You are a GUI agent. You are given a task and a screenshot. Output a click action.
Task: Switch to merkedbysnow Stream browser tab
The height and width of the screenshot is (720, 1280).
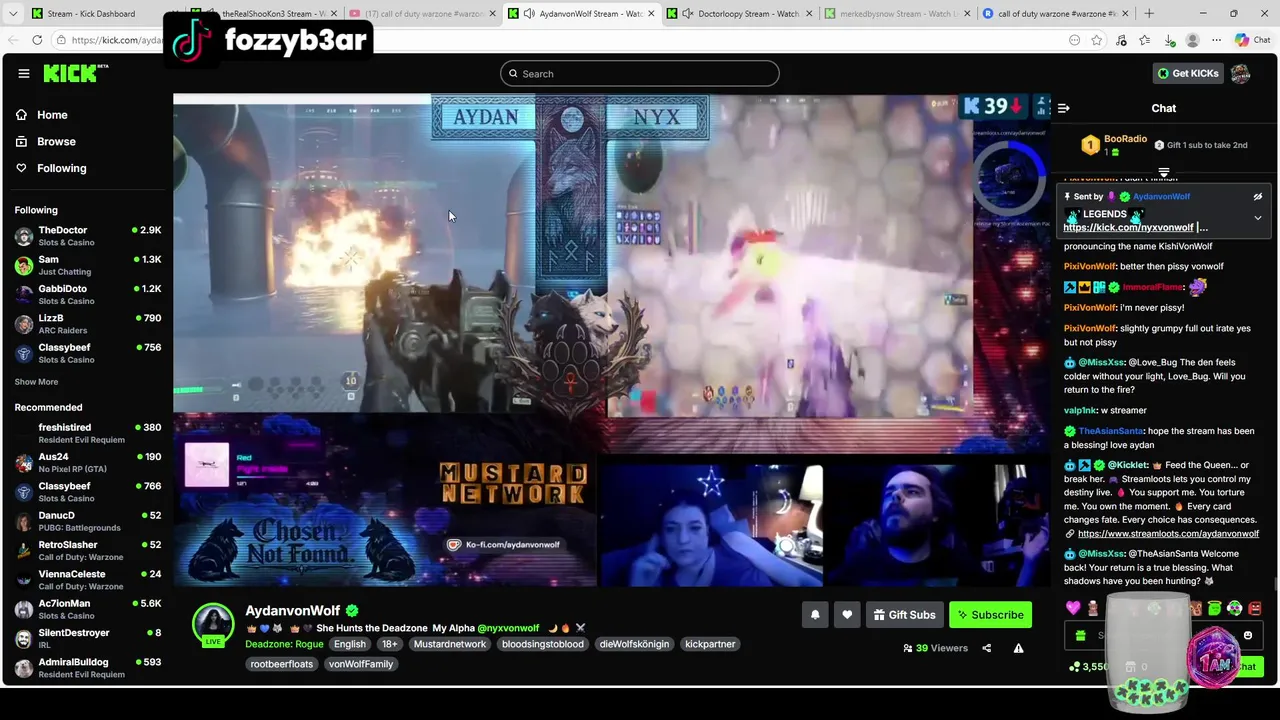897,13
